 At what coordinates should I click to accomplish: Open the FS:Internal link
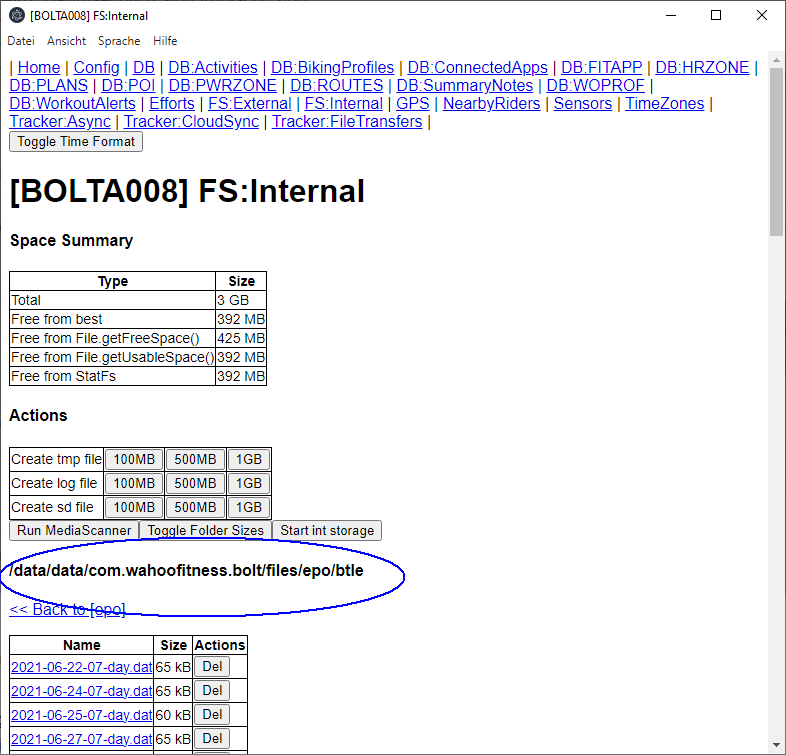pyautogui.click(x=343, y=103)
